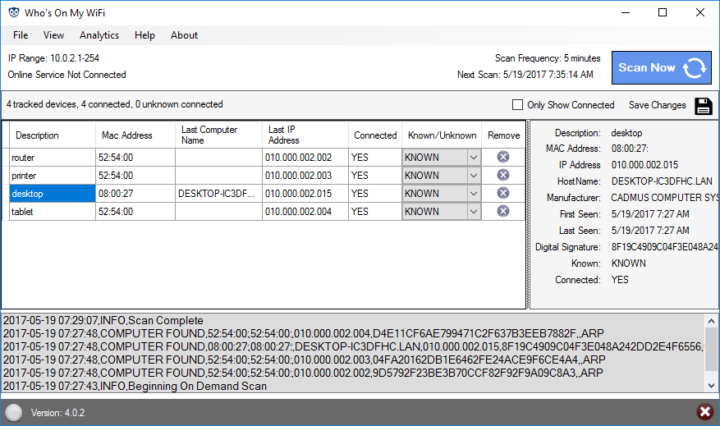Click the remove icon for desktop row
The image size is (720, 426).
tap(503, 193)
